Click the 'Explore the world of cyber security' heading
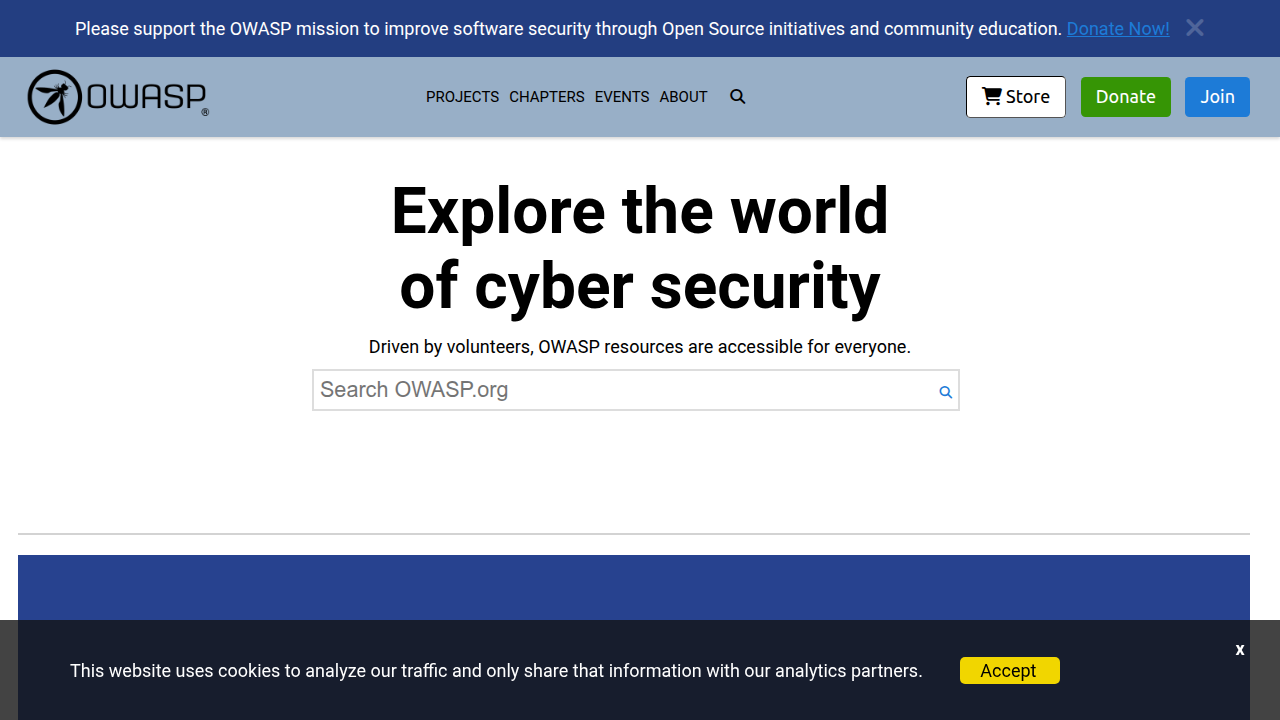The image size is (1280, 720). pyautogui.click(x=640, y=249)
